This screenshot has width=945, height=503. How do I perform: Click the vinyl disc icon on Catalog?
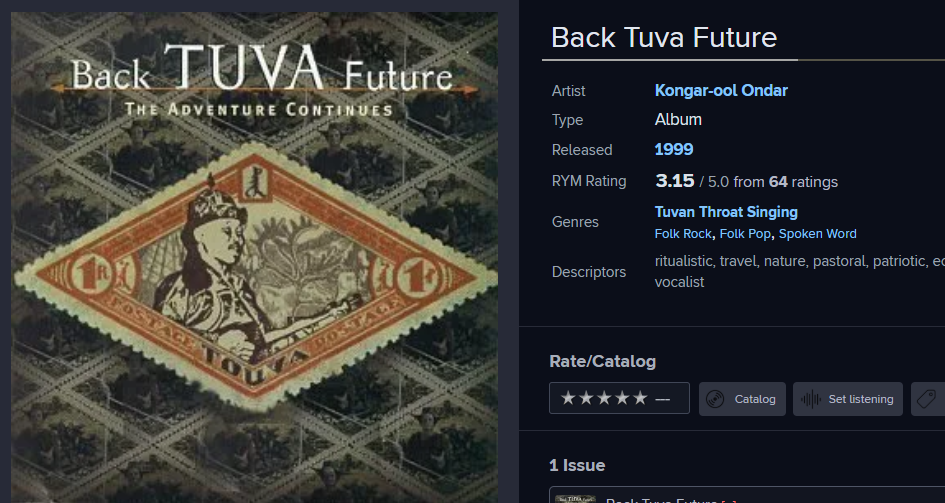[715, 399]
